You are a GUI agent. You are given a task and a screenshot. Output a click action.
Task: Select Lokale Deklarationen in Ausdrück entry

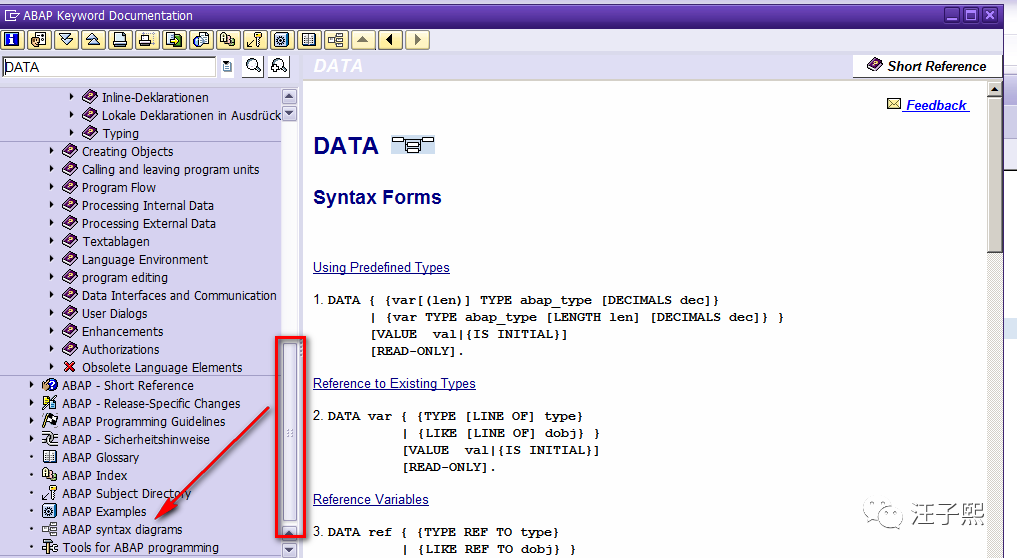[x=191, y=115]
